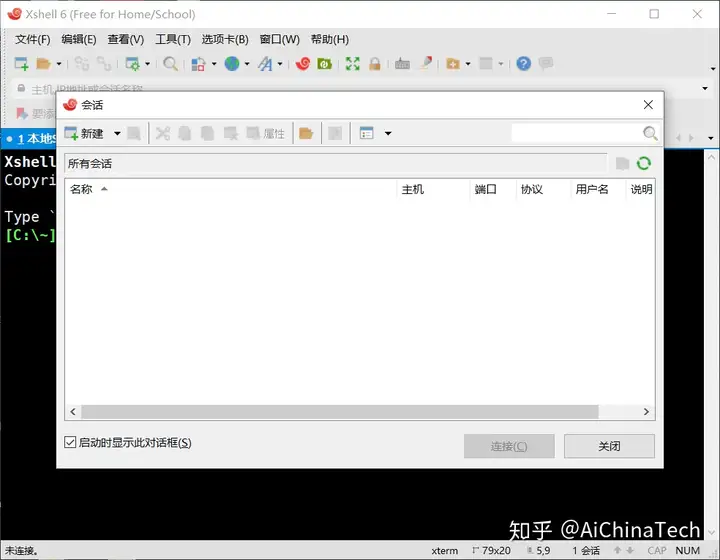Click the list view icon in sessions dialog

click(x=366, y=134)
